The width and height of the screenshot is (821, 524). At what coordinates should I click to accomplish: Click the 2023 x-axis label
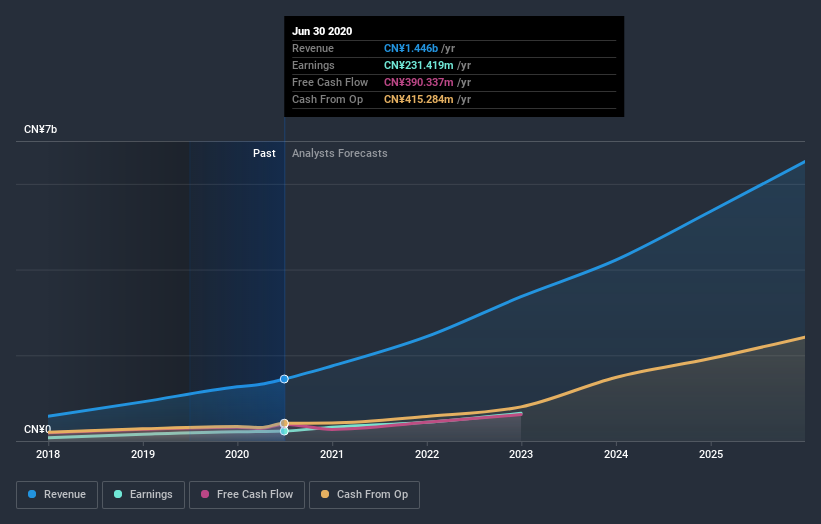(x=521, y=454)
